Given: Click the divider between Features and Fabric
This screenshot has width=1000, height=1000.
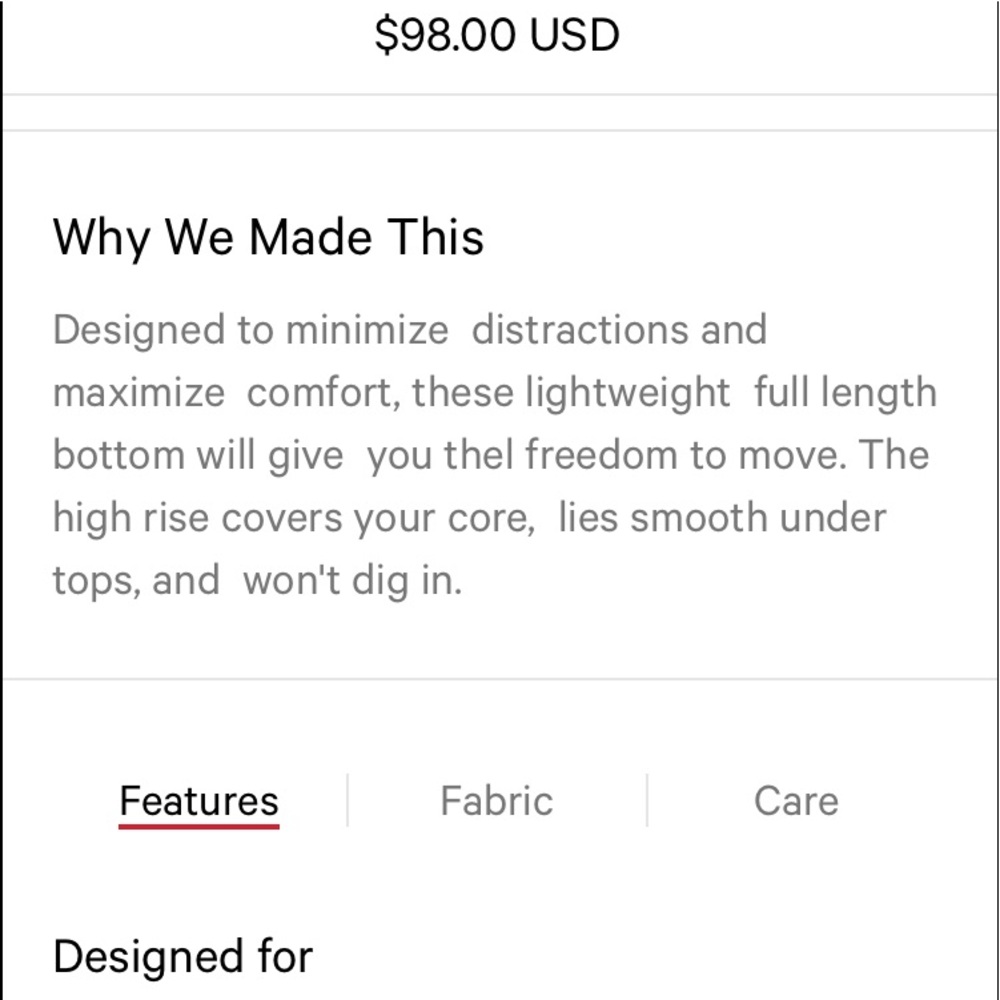Looking at the screenshot, I should click(346, 798).
